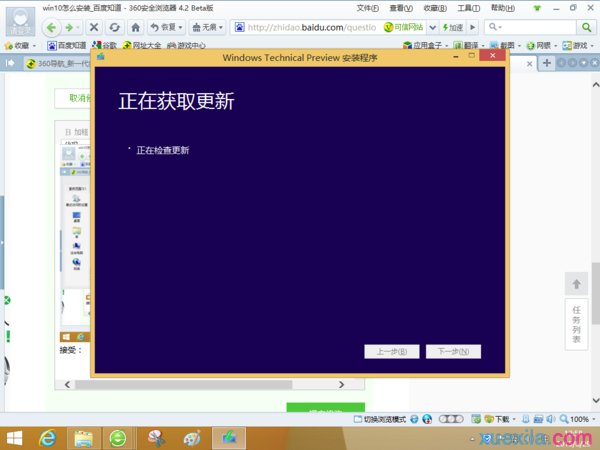Screen dimensions: 600x450
Task: Click the 上一步(B) back button in setup
Action: 392,351
